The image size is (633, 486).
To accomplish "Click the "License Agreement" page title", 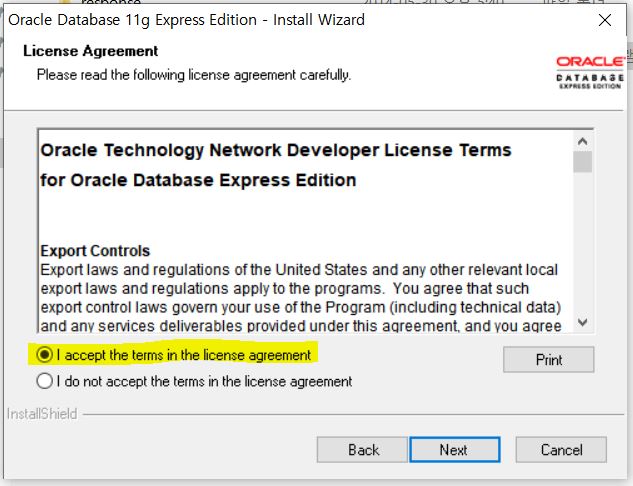I will (x=90, y=51).
